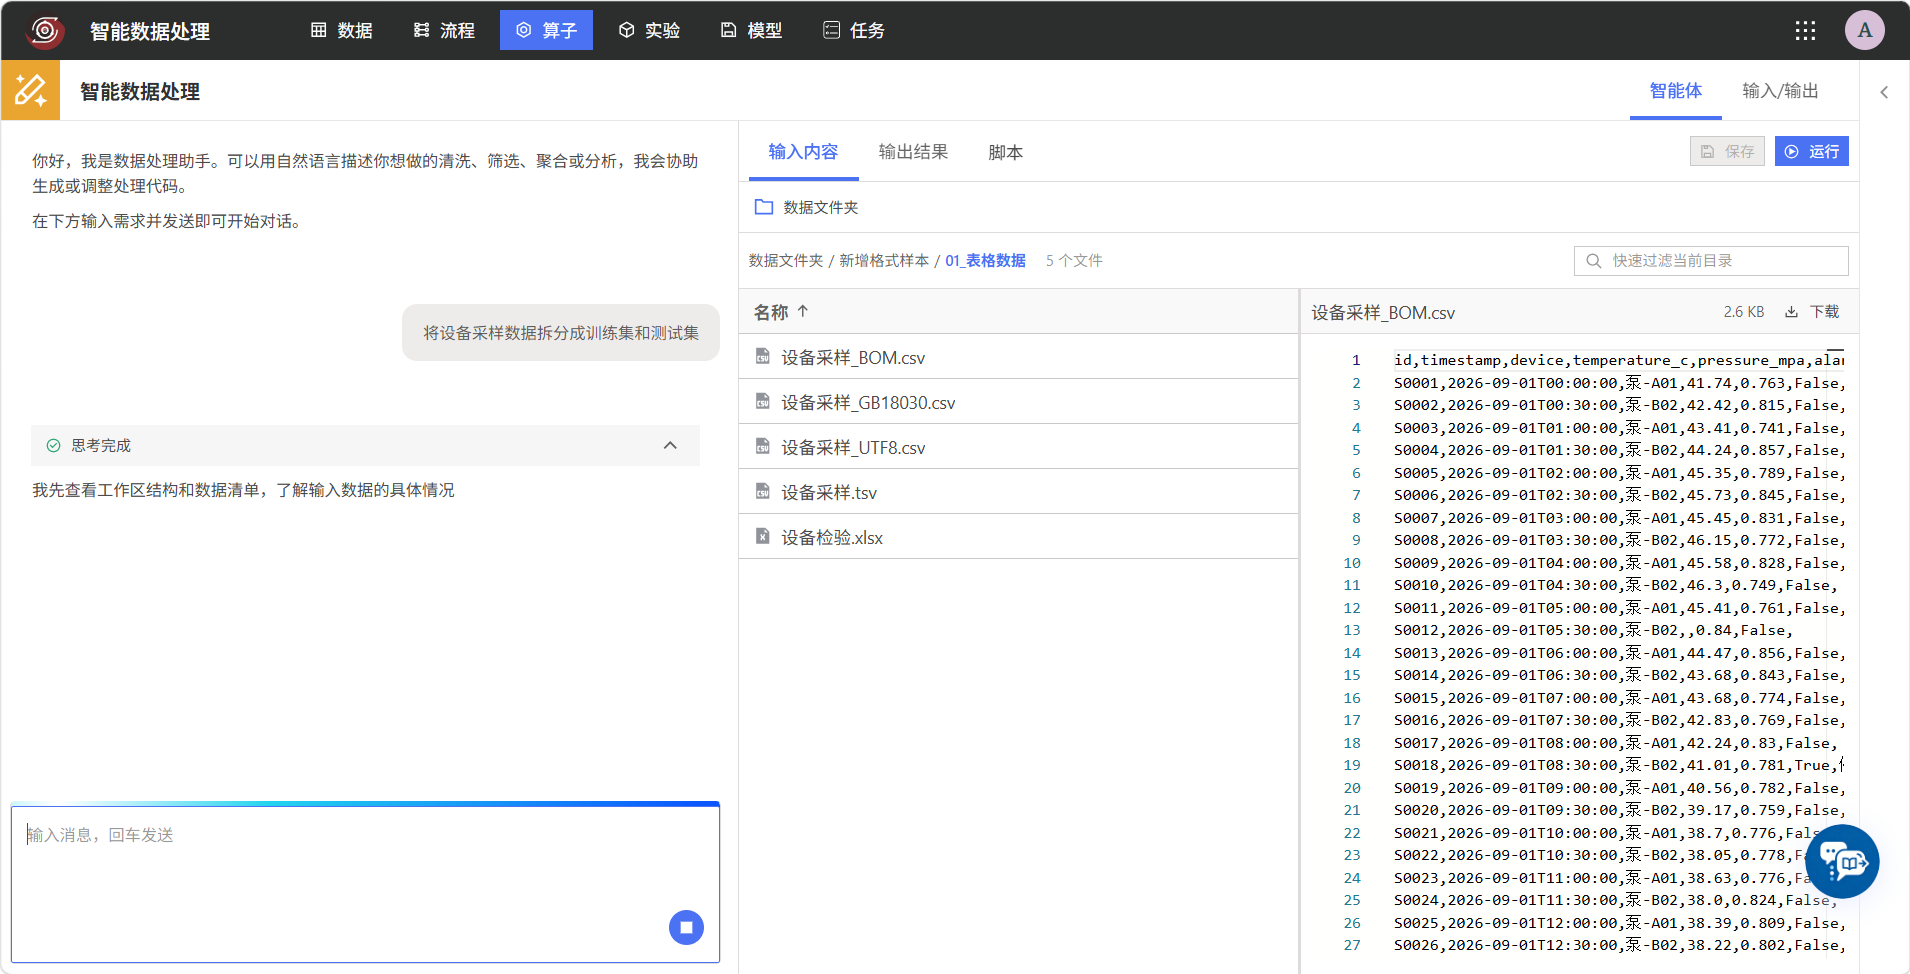
Task: Open the apps grid menu icon
Action: coord(1805,31)
